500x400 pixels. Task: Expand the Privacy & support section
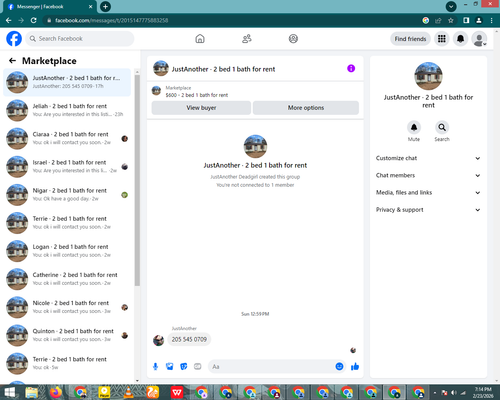click(x=428, y=210)
